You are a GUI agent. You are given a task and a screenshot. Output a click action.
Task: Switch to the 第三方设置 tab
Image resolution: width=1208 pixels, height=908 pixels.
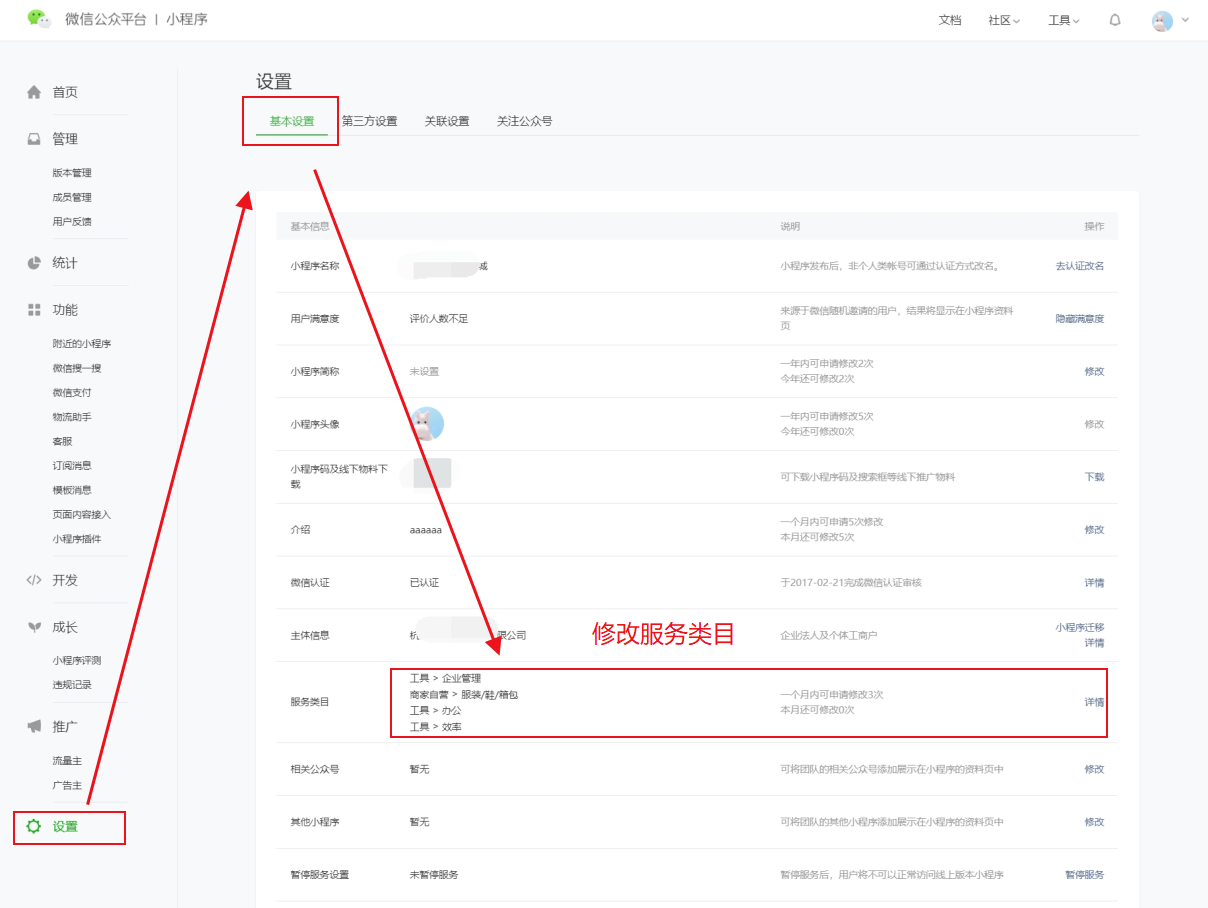pos(369,121)
